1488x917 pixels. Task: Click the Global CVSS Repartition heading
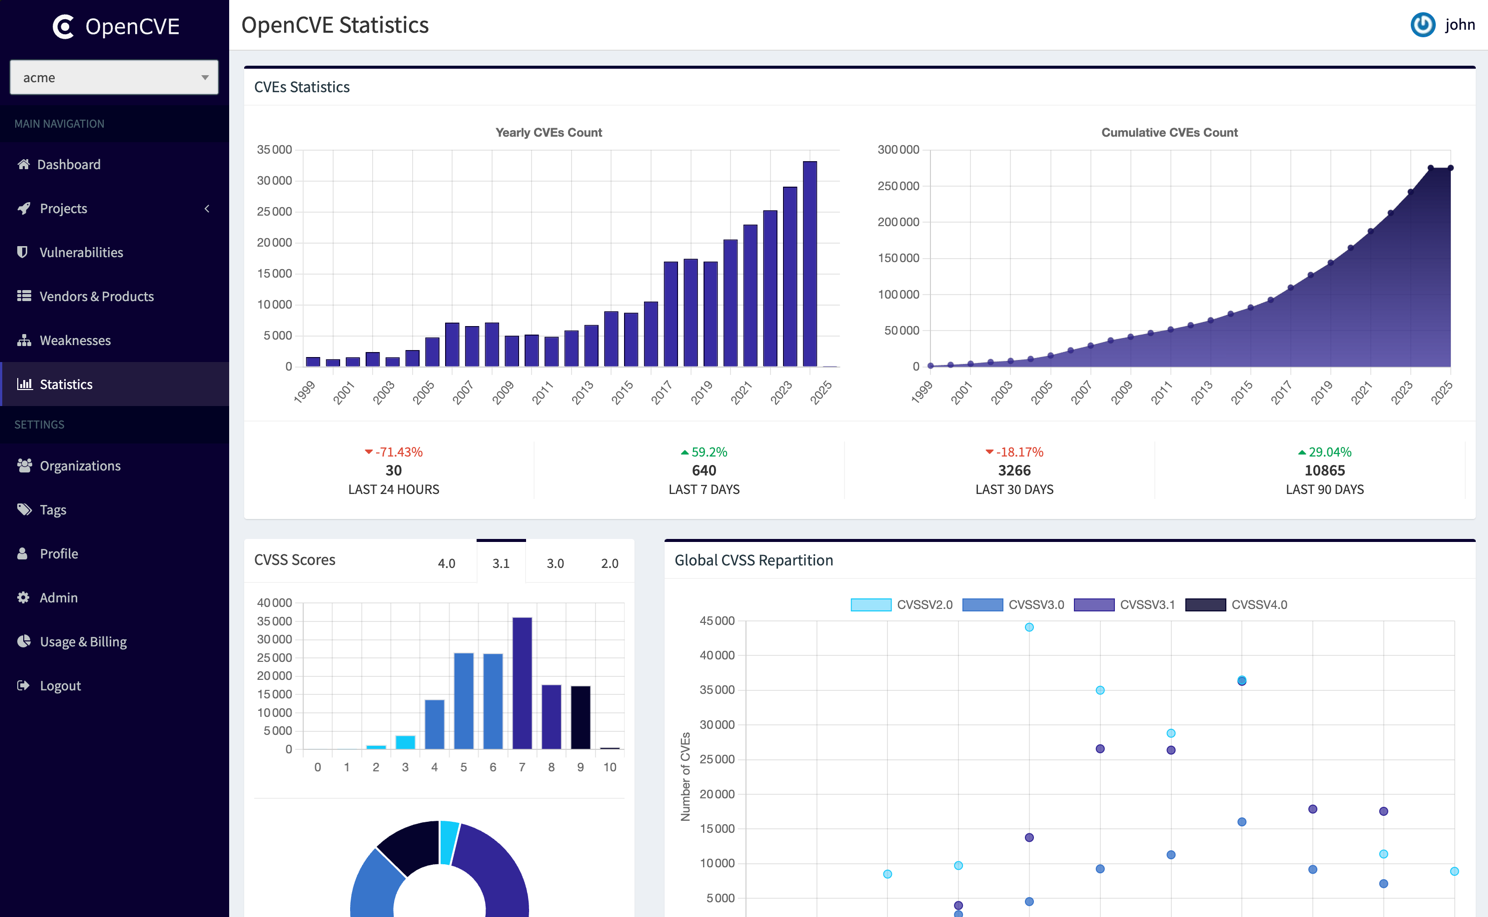(754, 560)
